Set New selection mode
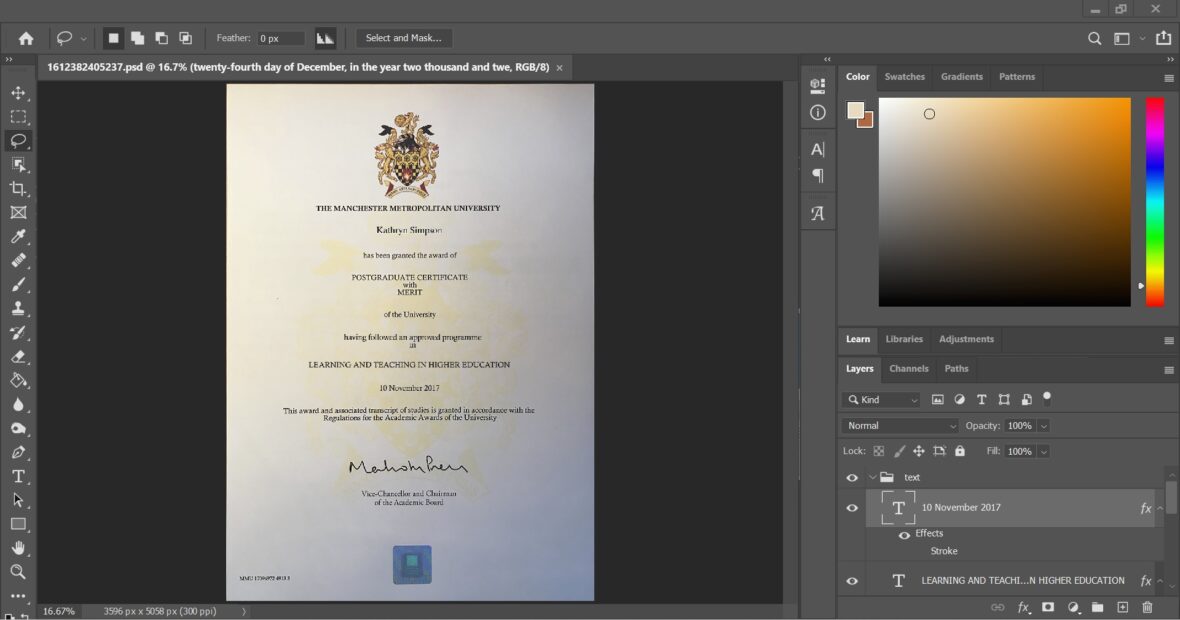 [x=113, y=38]
